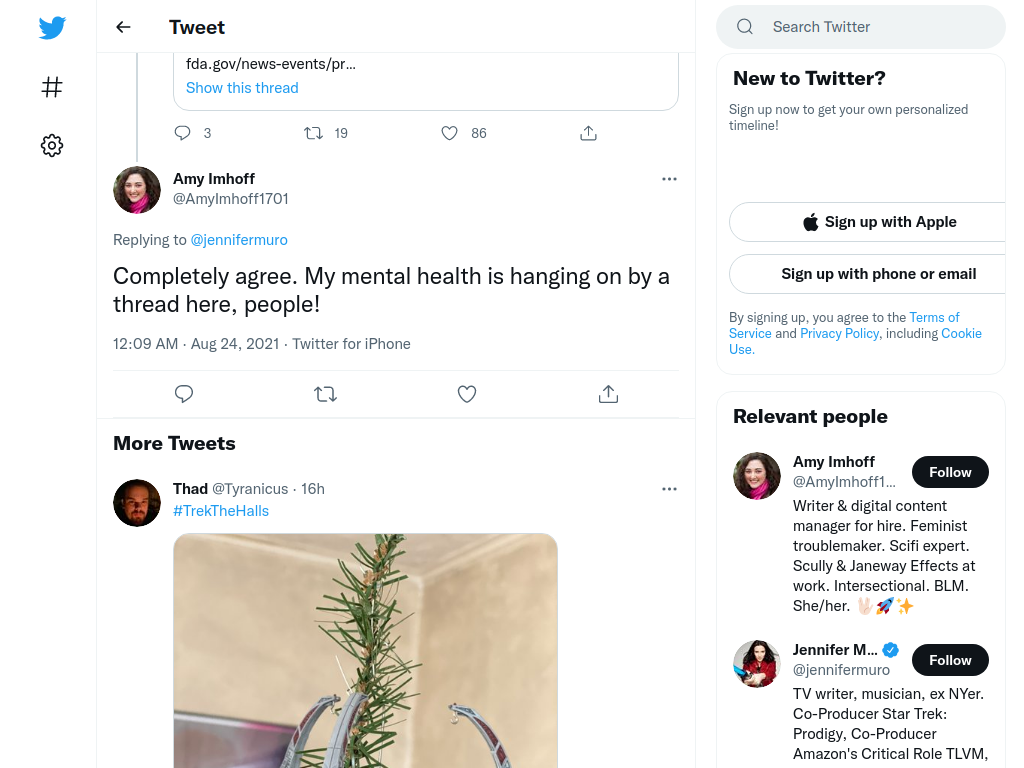
Task: Reply to Amy Imhoff's tweet
Action: (184, 394)
